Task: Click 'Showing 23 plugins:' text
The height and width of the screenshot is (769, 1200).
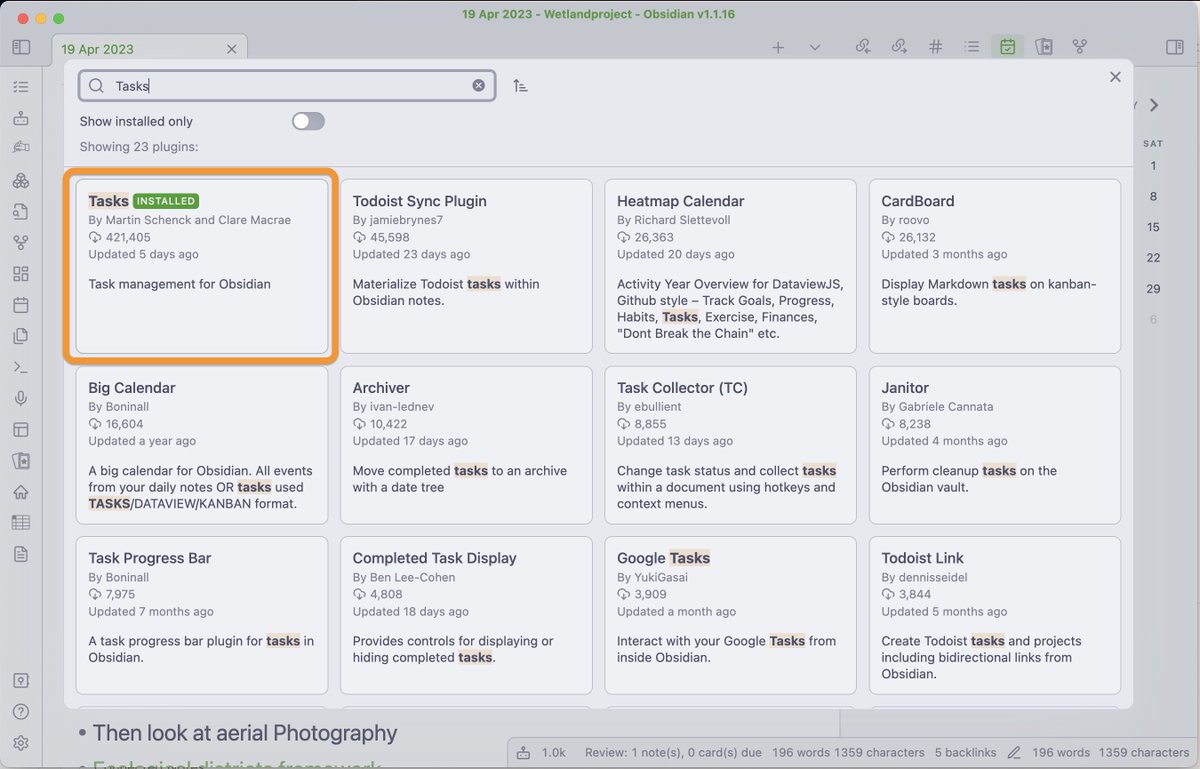Action: [x=139, y=147]
